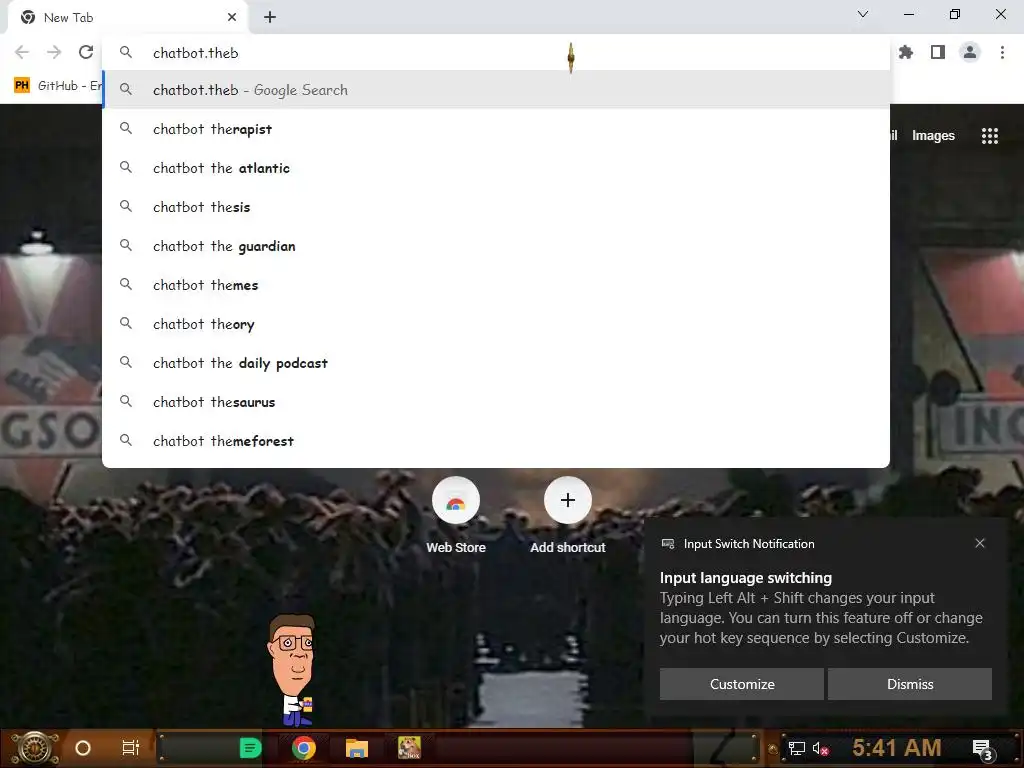The image size is (1024, 768).
Task: Open a new tab with plus button
Action: tap(270, 18)
